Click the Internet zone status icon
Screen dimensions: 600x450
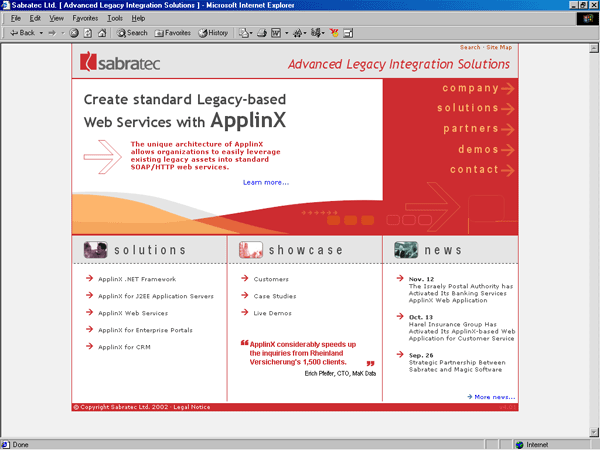coord(519,445)
